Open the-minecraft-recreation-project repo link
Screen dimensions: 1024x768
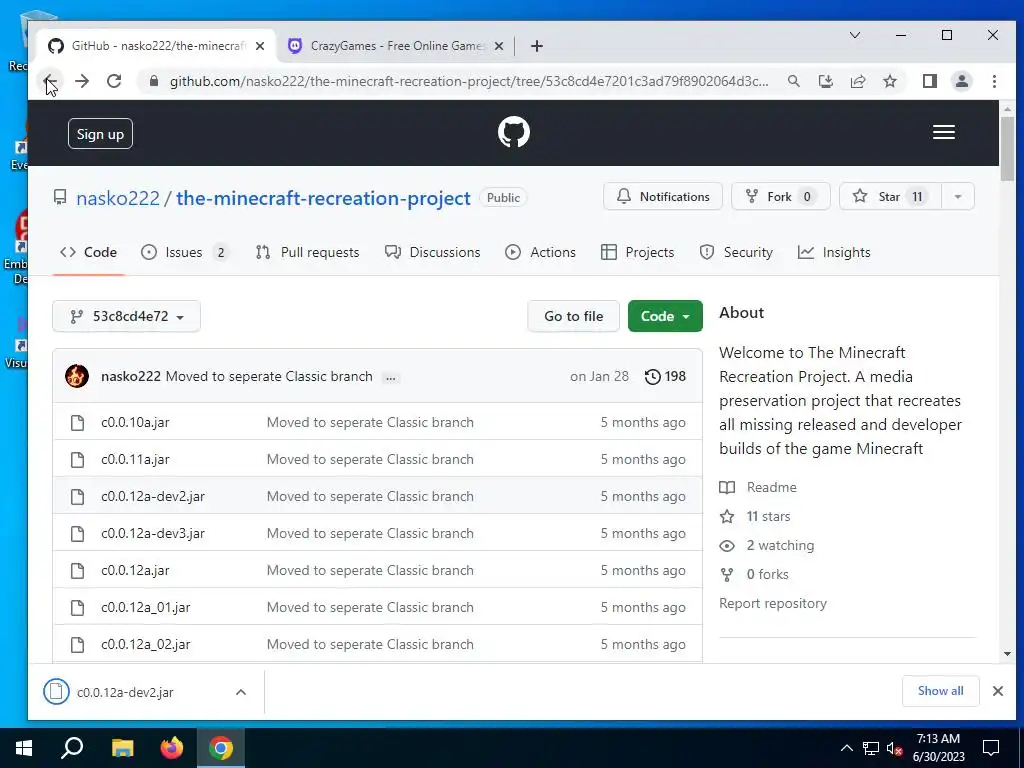(323, 199)
